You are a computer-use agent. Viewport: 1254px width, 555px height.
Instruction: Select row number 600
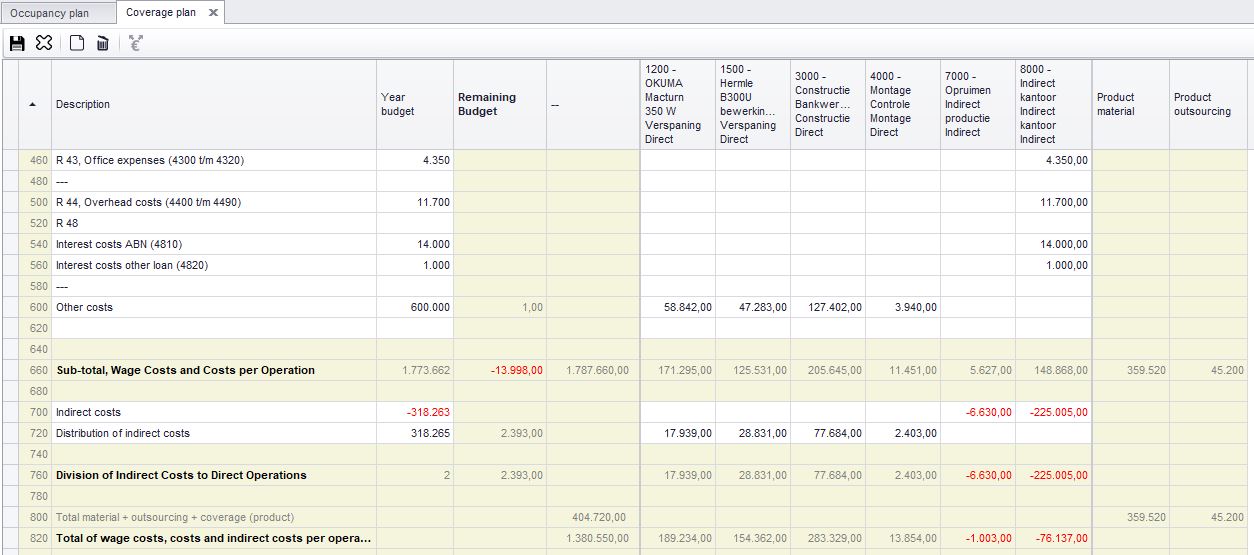click(35, 307)
